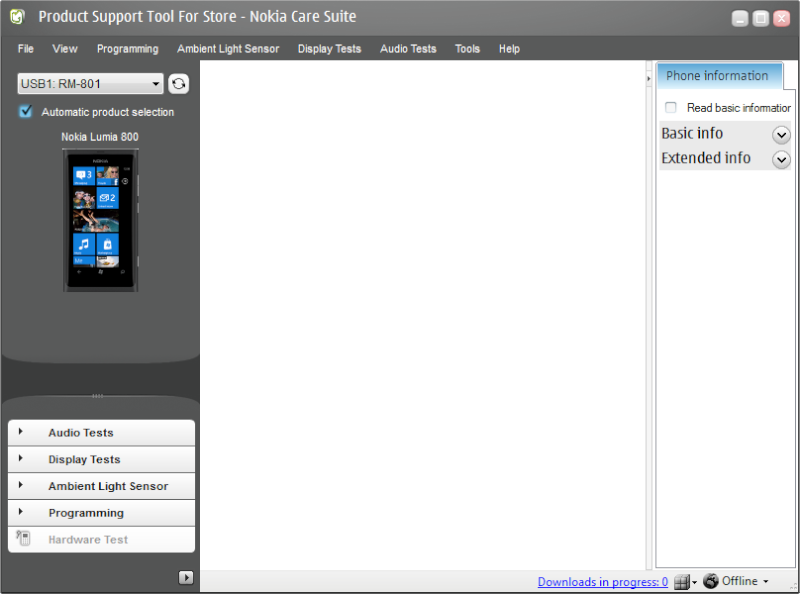
Task: Click the refresh connection icon button
Action: click(179, 84)
